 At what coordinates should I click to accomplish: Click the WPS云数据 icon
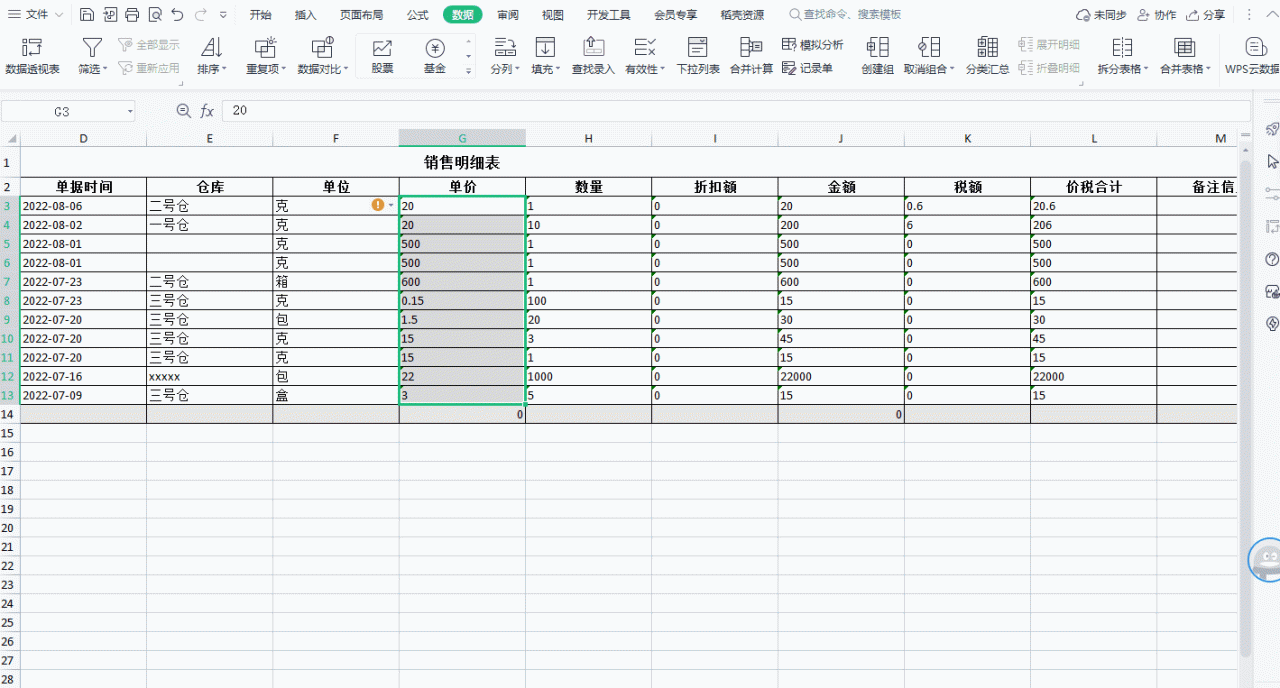(1256, 47)
